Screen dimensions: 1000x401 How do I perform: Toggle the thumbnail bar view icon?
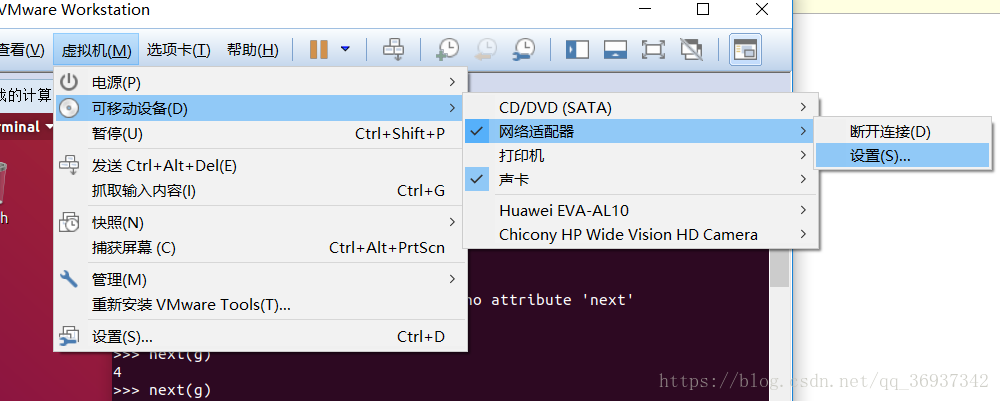click(615, 49)
